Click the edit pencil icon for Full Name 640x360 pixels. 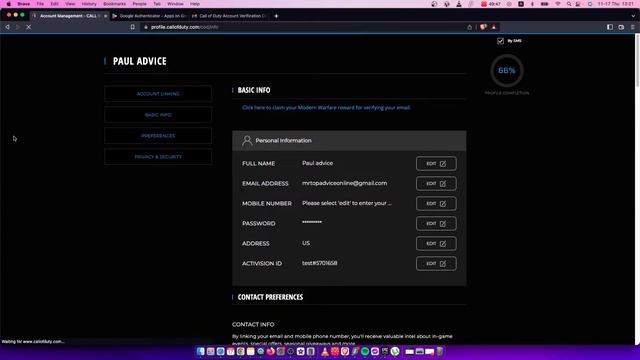click(443, 164)
